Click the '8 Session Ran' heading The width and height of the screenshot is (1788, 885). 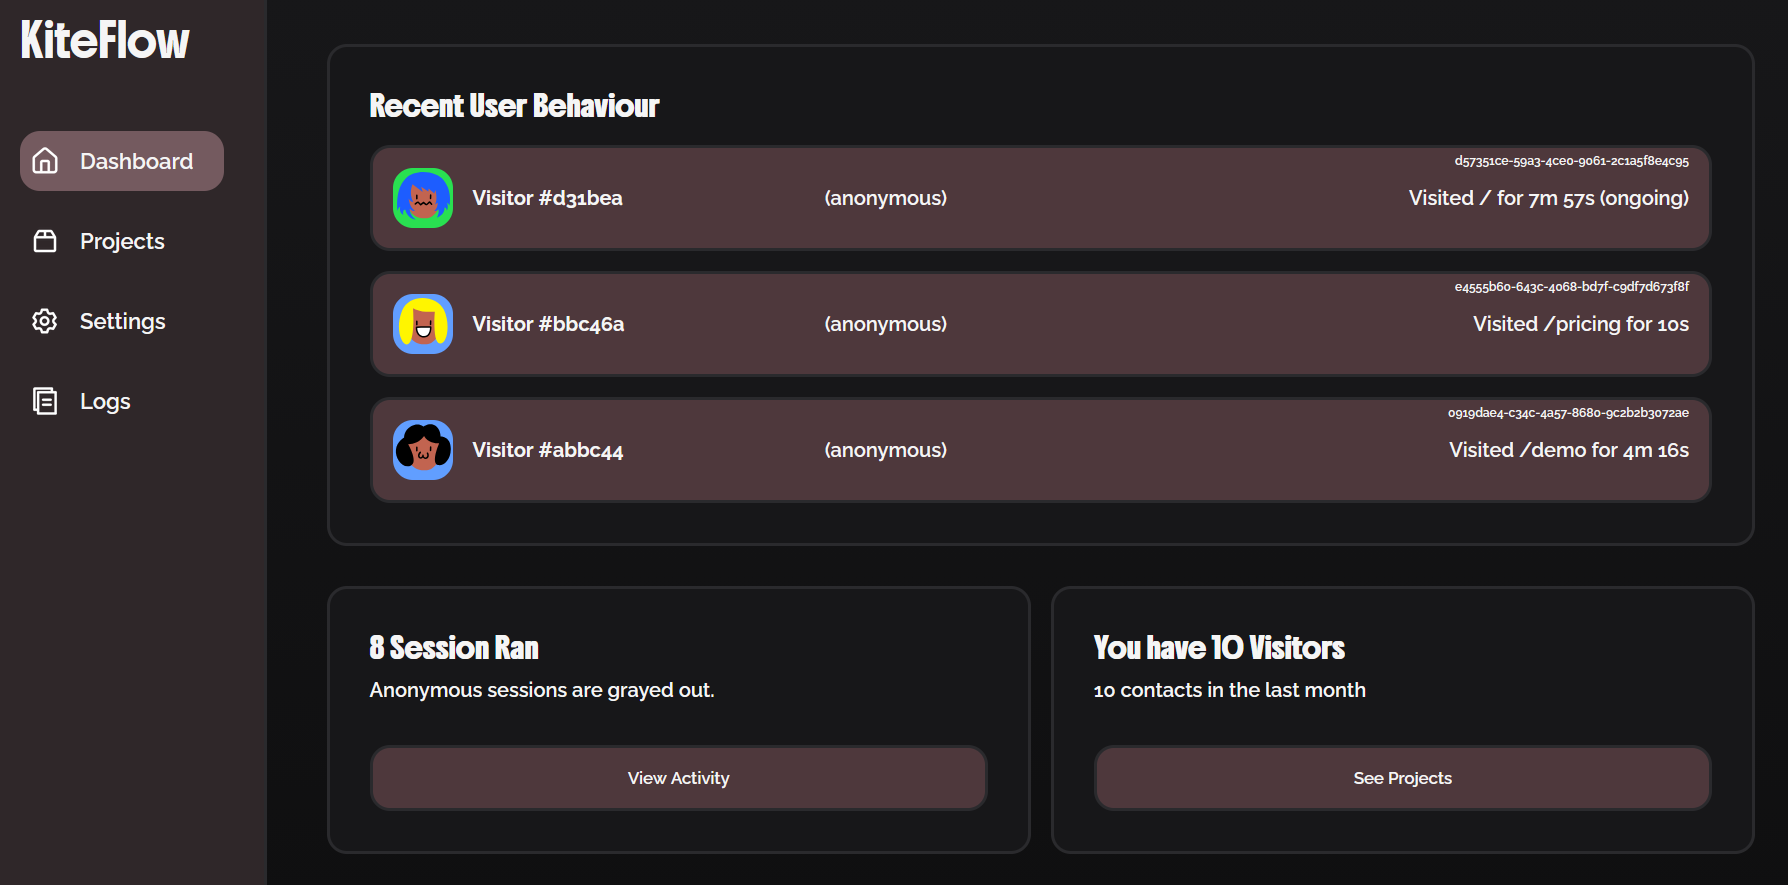pos(454,648)
